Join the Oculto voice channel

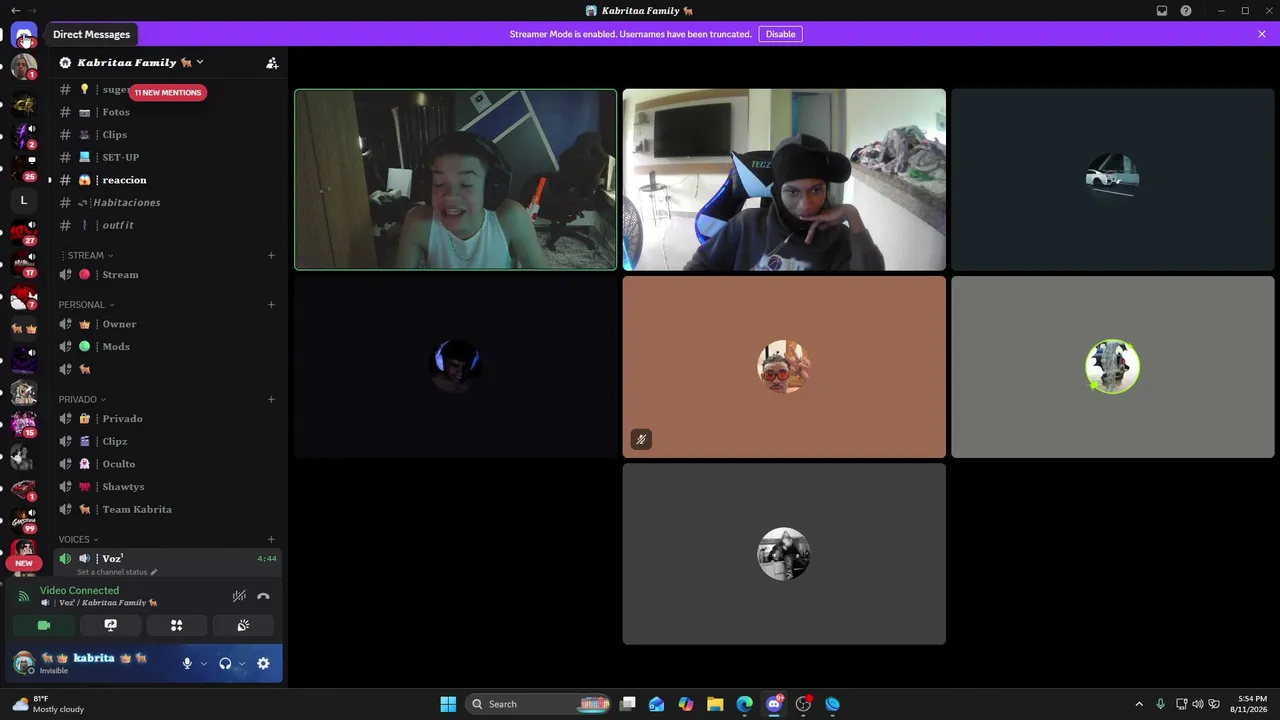[x=167, y=464]
